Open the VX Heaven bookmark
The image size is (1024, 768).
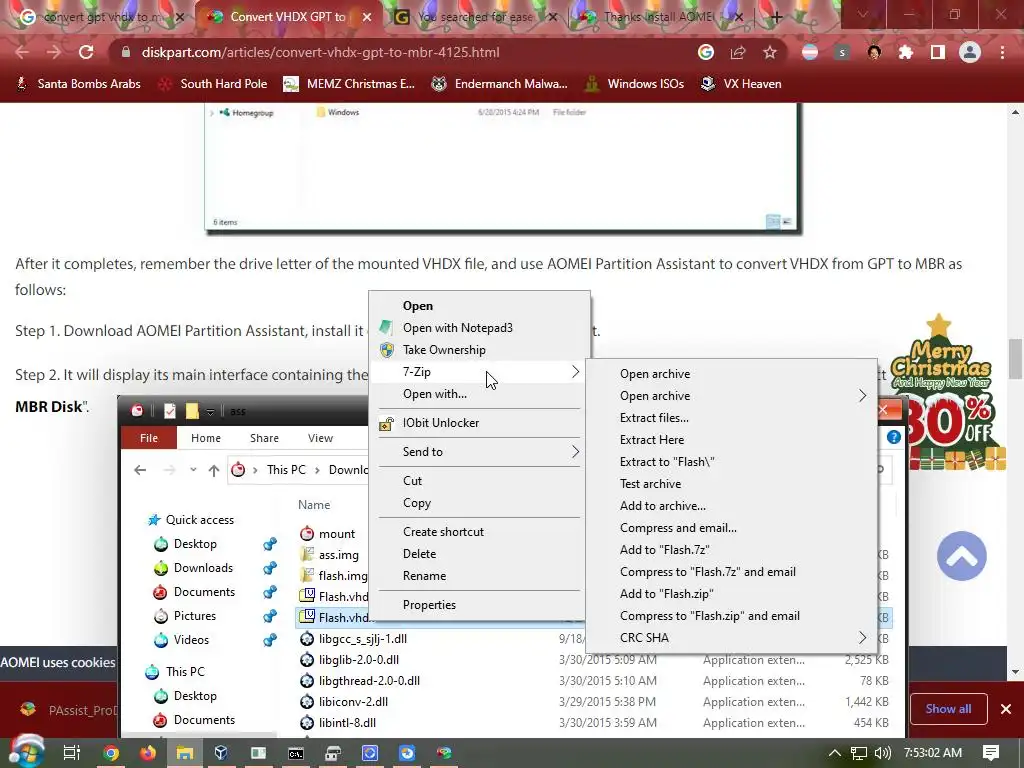(x=741, y=84)
